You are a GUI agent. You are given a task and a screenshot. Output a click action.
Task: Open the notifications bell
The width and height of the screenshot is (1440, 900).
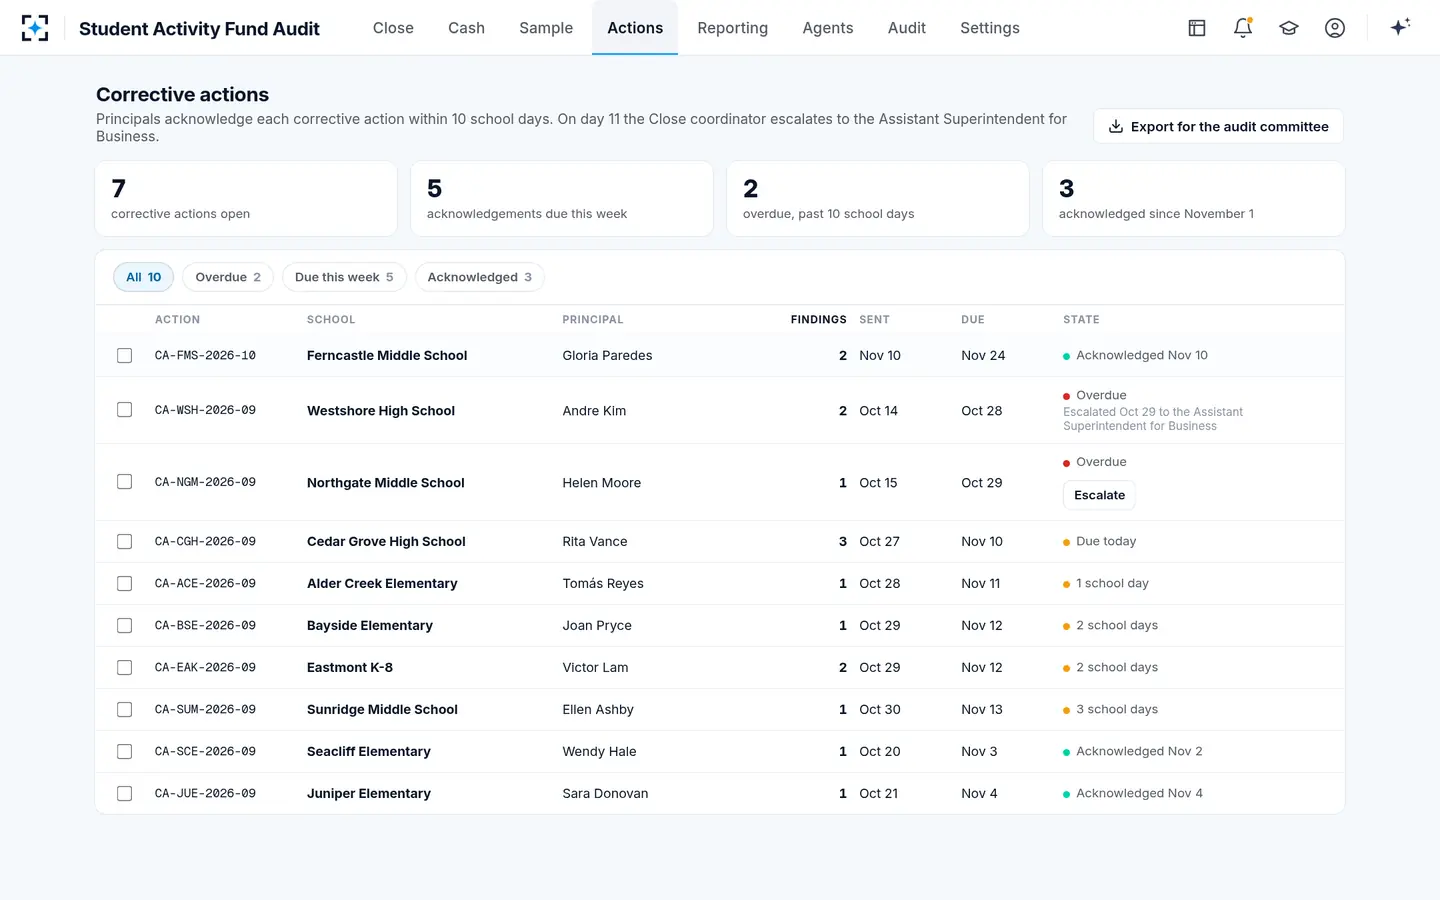tap(1243, 28)
